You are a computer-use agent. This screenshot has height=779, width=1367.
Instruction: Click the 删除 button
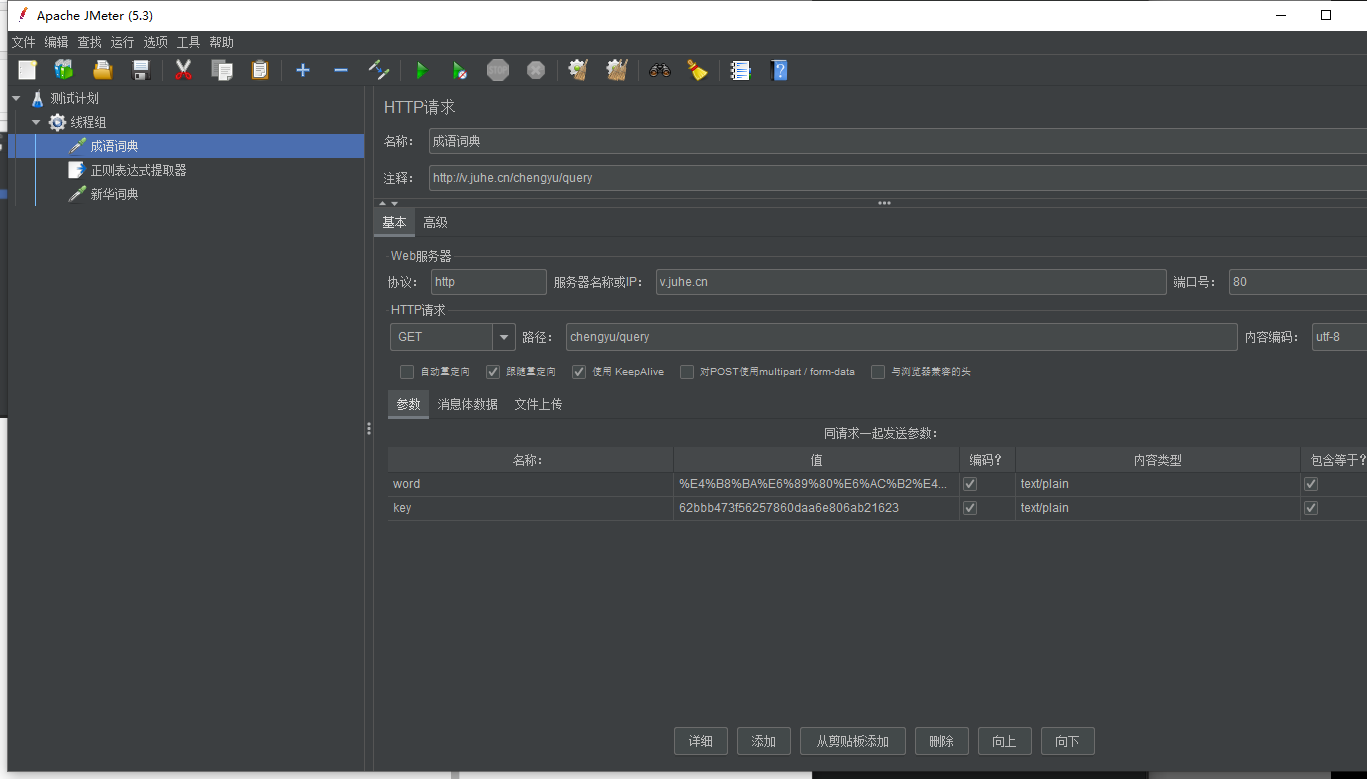coord(942,741)
